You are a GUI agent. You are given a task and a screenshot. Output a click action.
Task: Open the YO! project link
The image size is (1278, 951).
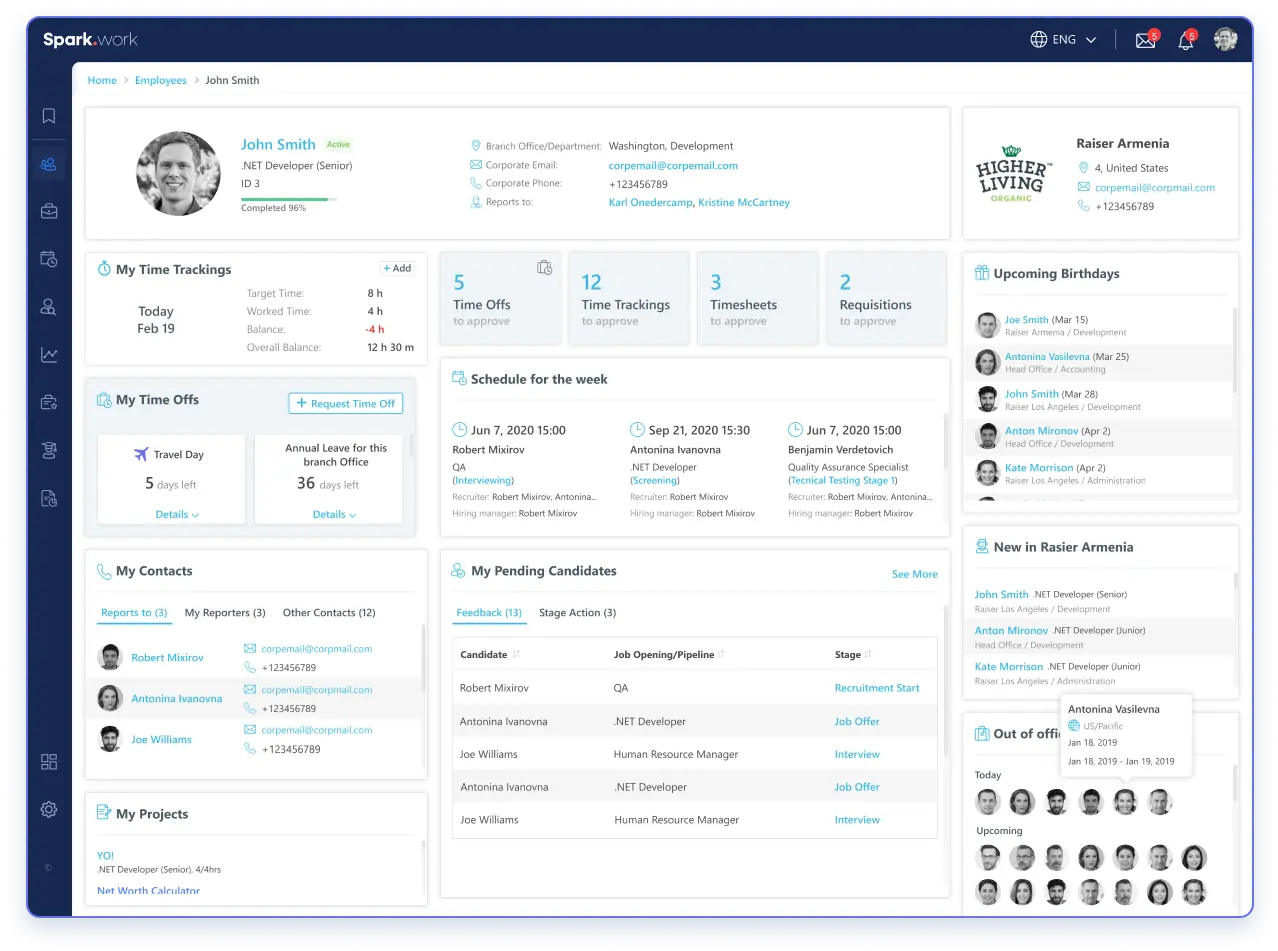point(105,855)
